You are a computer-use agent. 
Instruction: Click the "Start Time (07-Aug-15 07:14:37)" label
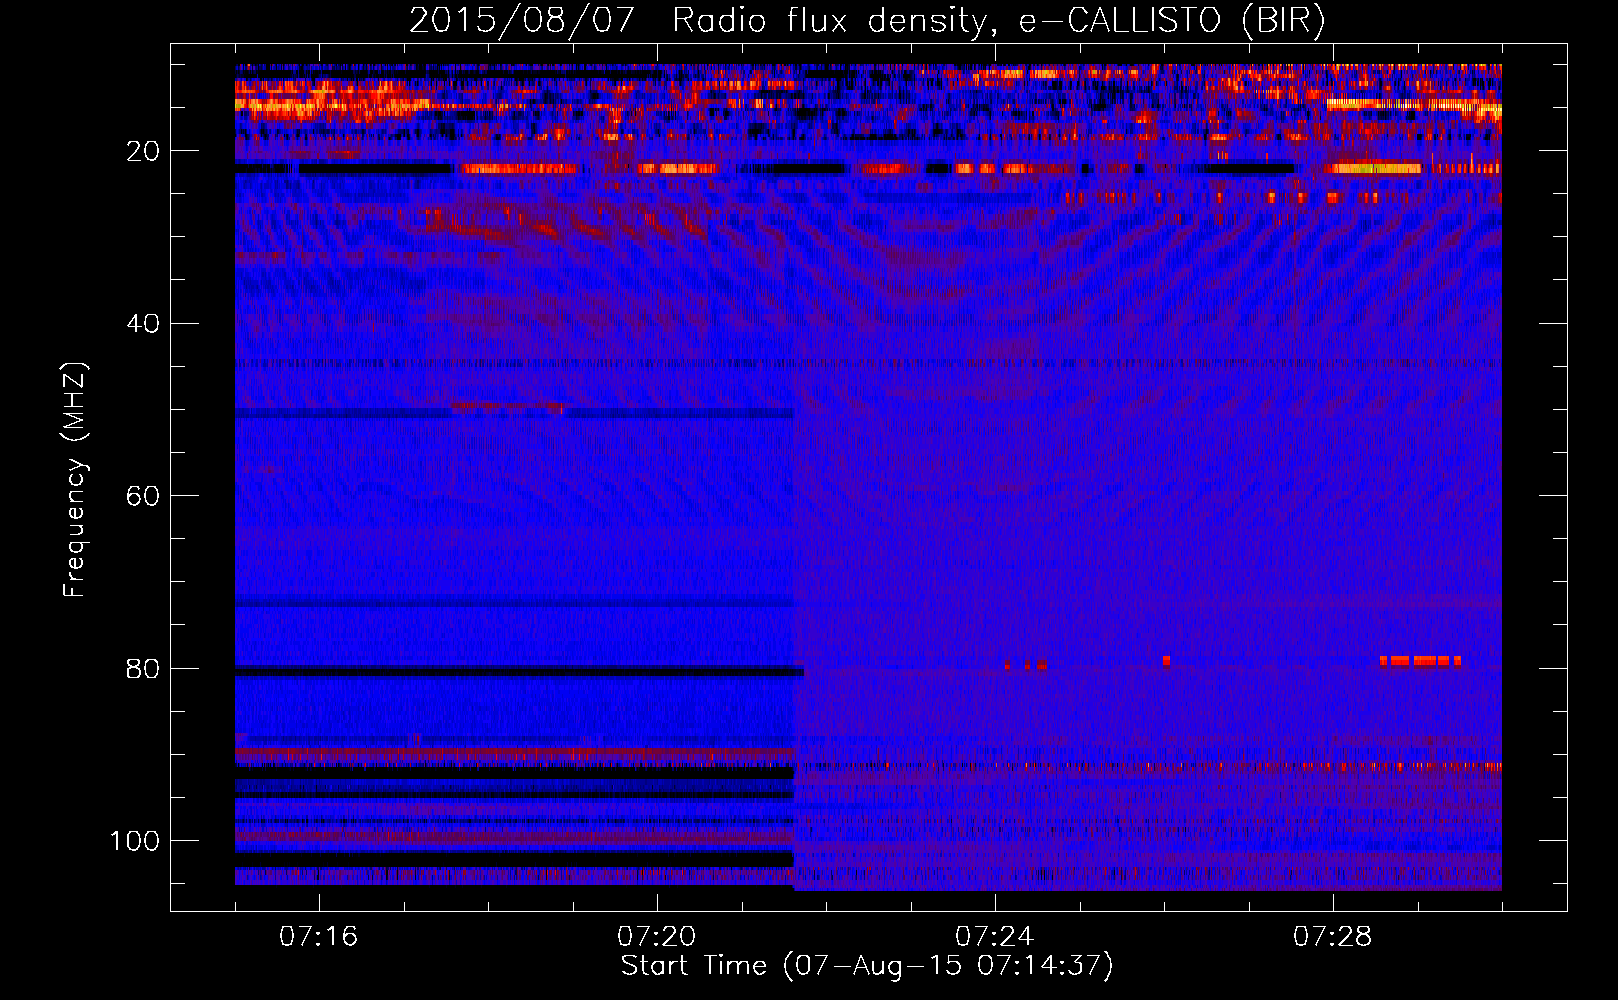coord(867,966)
